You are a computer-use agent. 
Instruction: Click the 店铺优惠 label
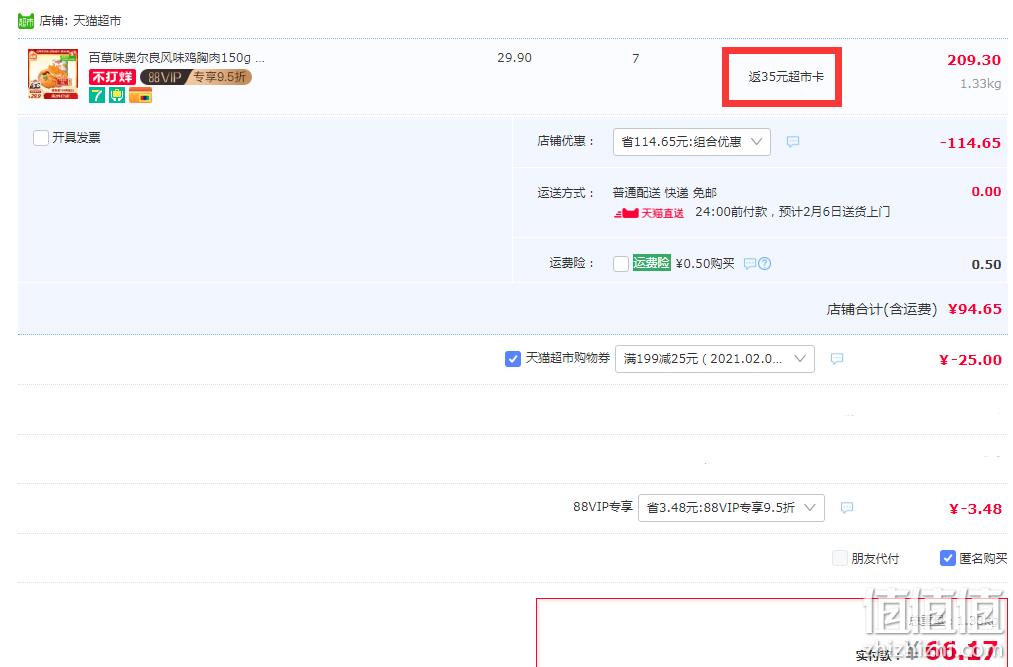click(x=565, y=141)
